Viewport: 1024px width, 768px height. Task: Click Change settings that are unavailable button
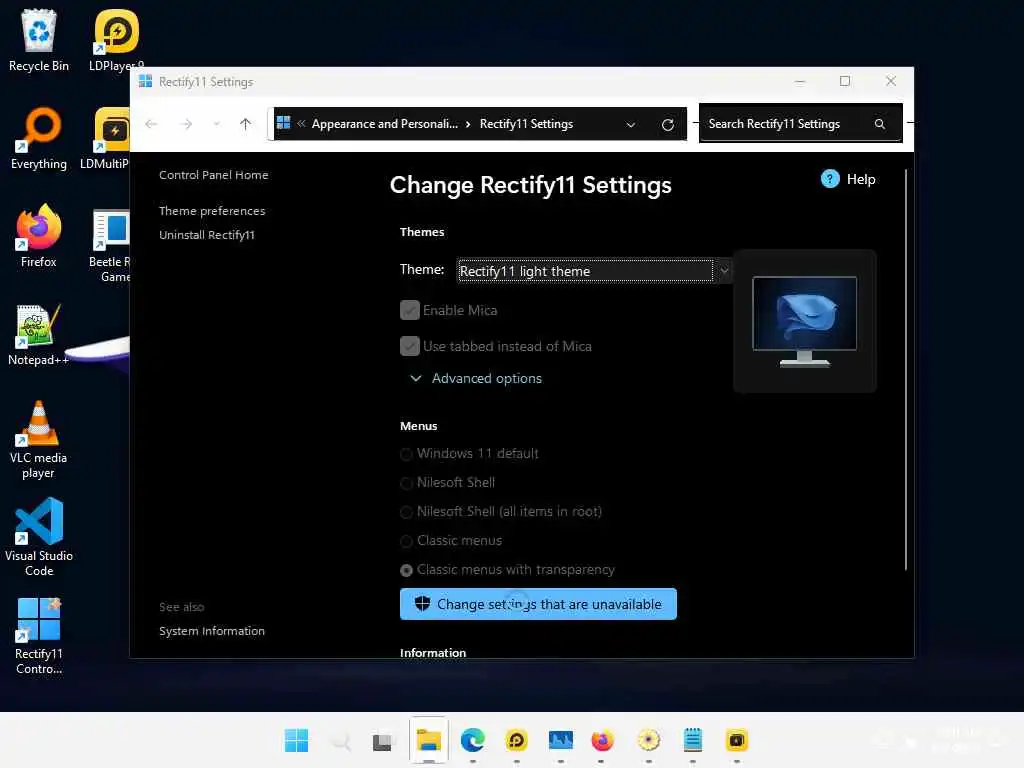pos(538,604)
